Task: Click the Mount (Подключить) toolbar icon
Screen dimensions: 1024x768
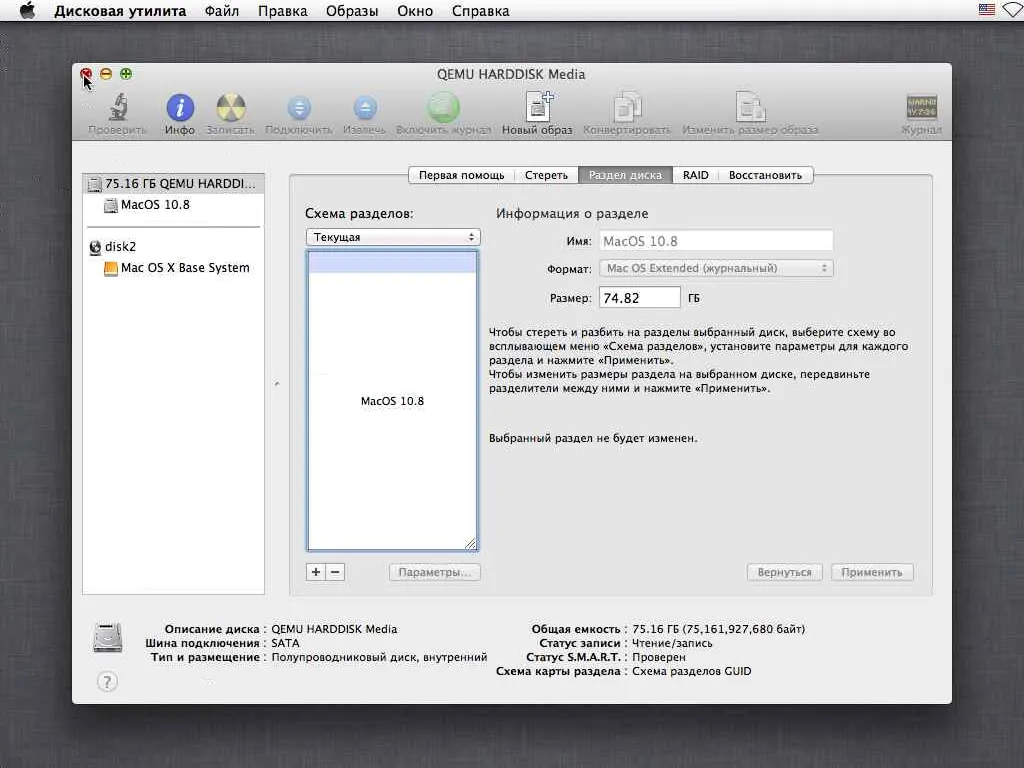Action: [299, 108]
